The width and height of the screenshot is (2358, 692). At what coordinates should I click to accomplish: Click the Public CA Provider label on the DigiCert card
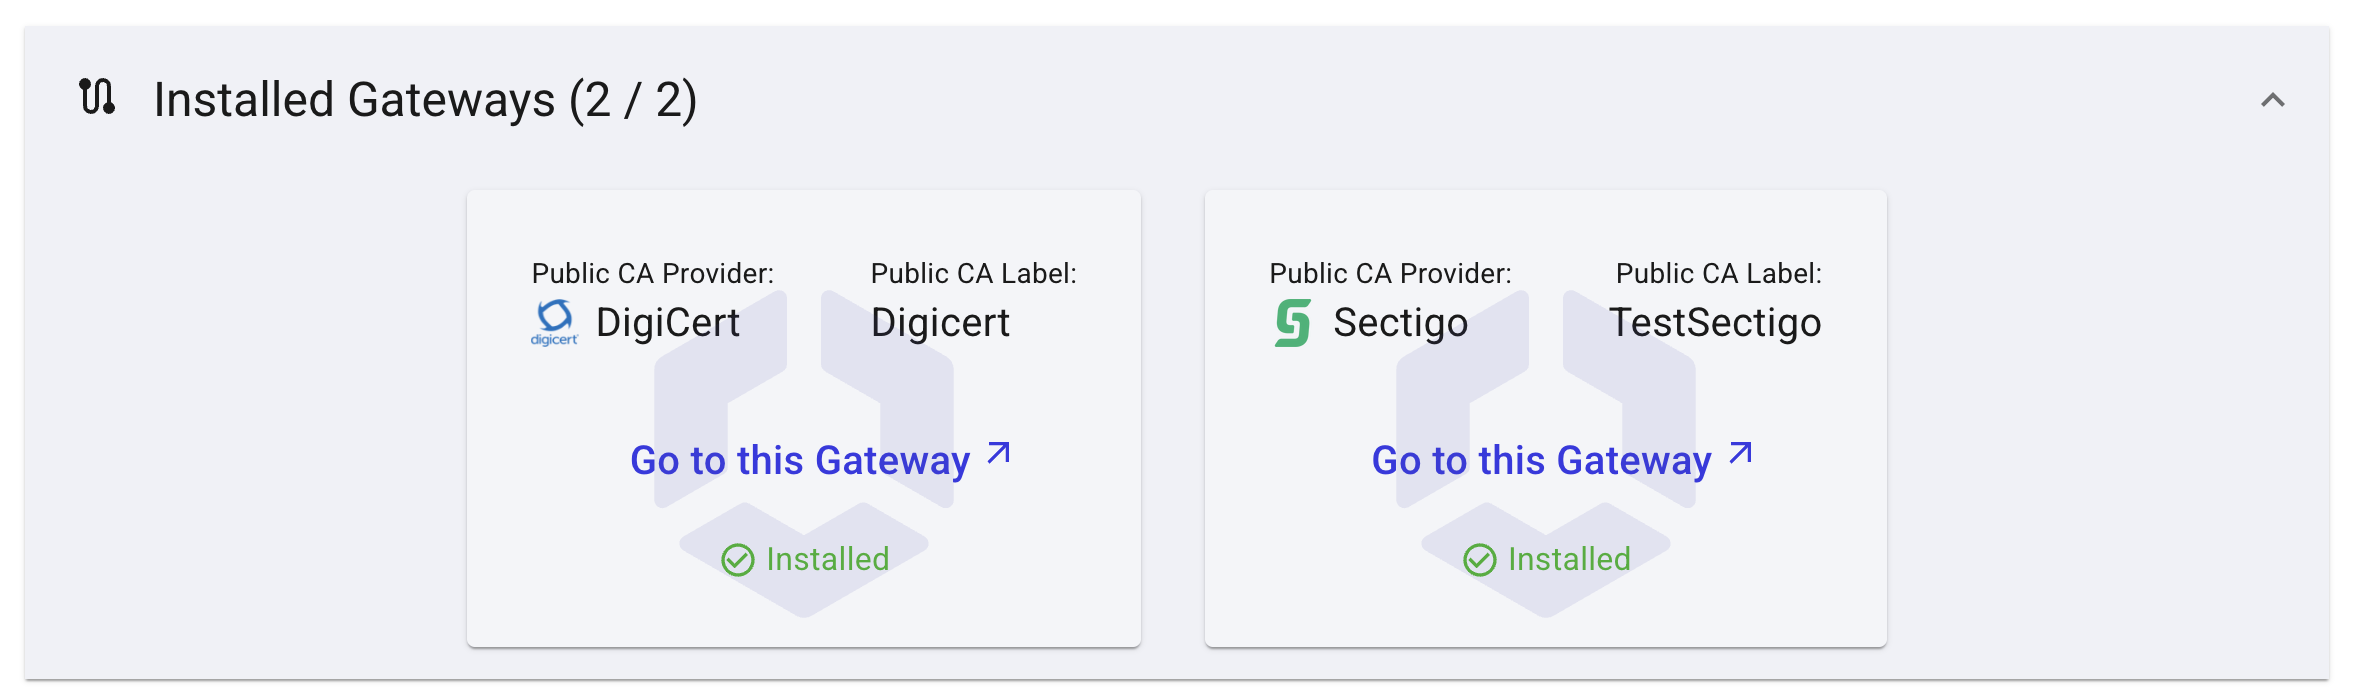tap(652, 273)
